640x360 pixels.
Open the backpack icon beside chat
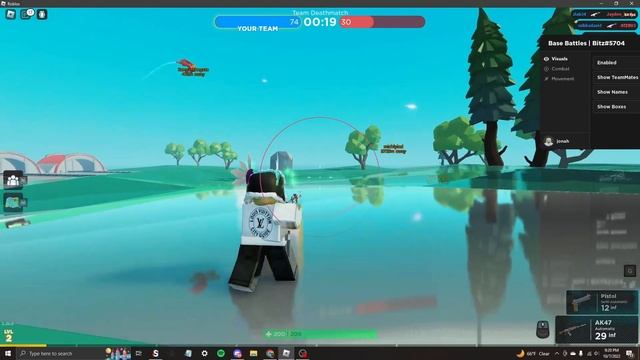42,15
